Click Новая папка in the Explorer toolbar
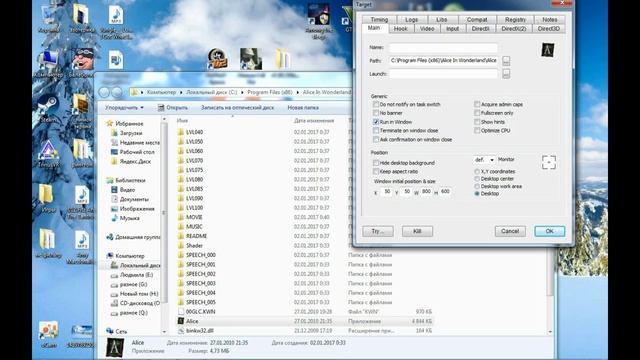 pos(303,108)
